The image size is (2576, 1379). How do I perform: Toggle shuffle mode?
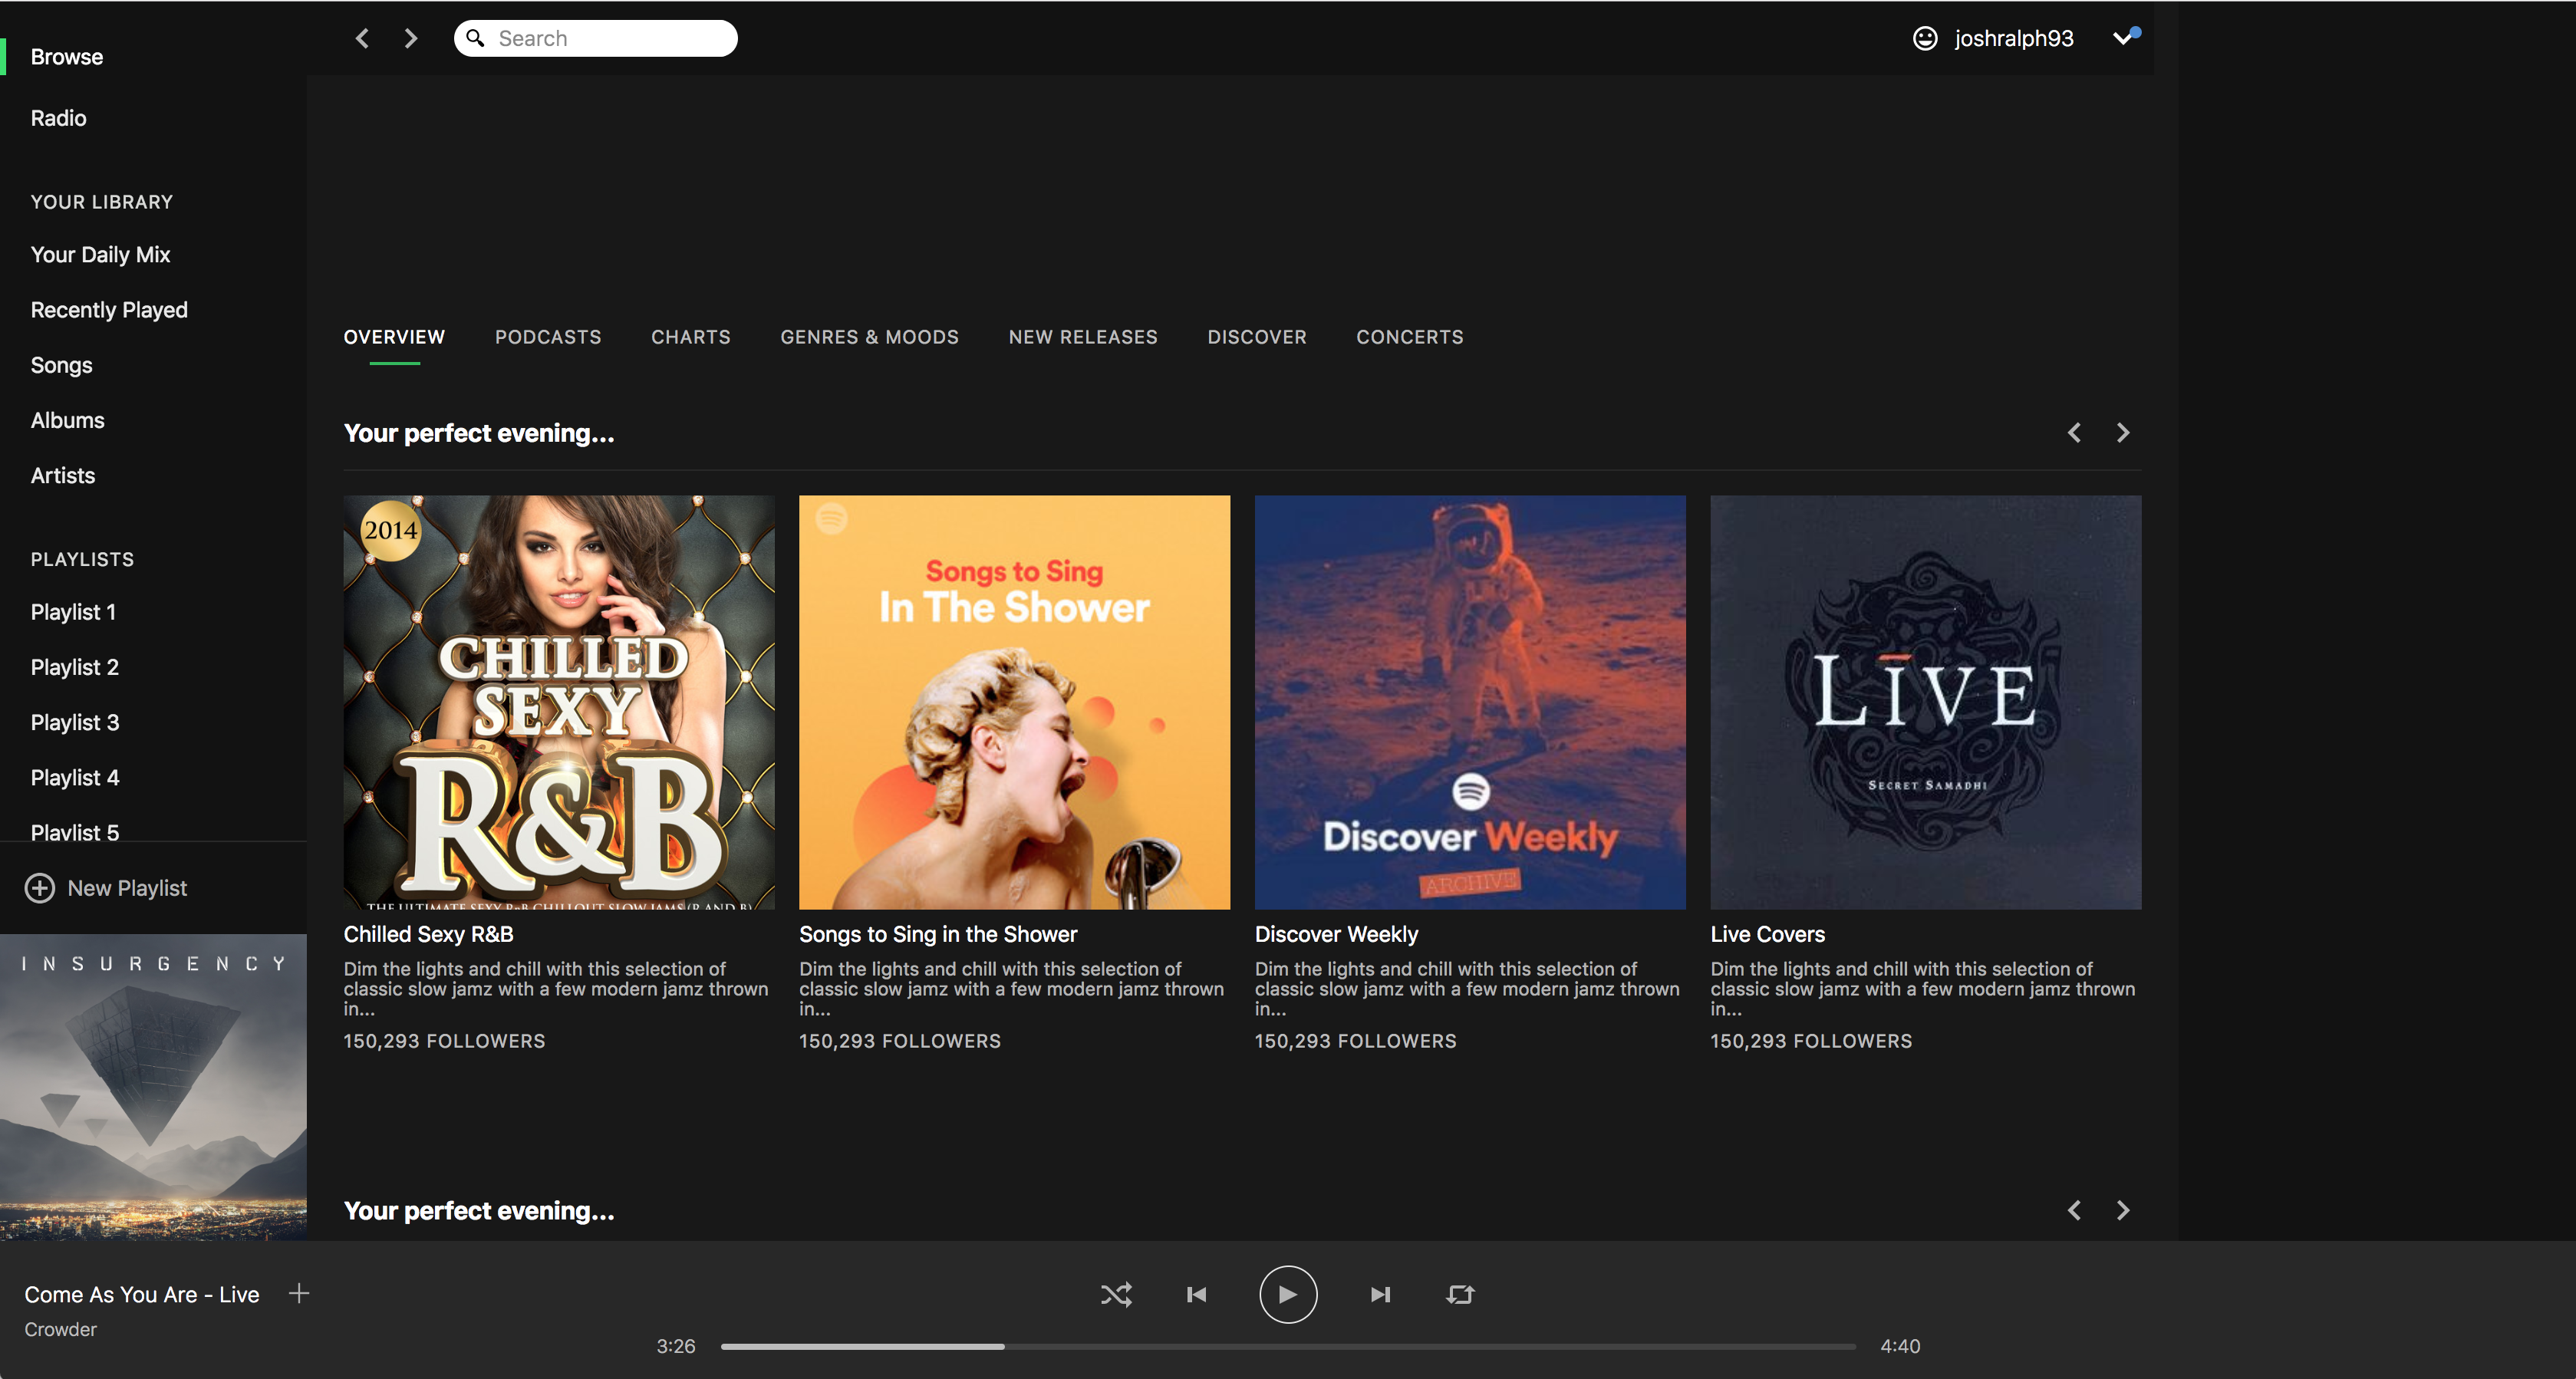[1116, 1294]
